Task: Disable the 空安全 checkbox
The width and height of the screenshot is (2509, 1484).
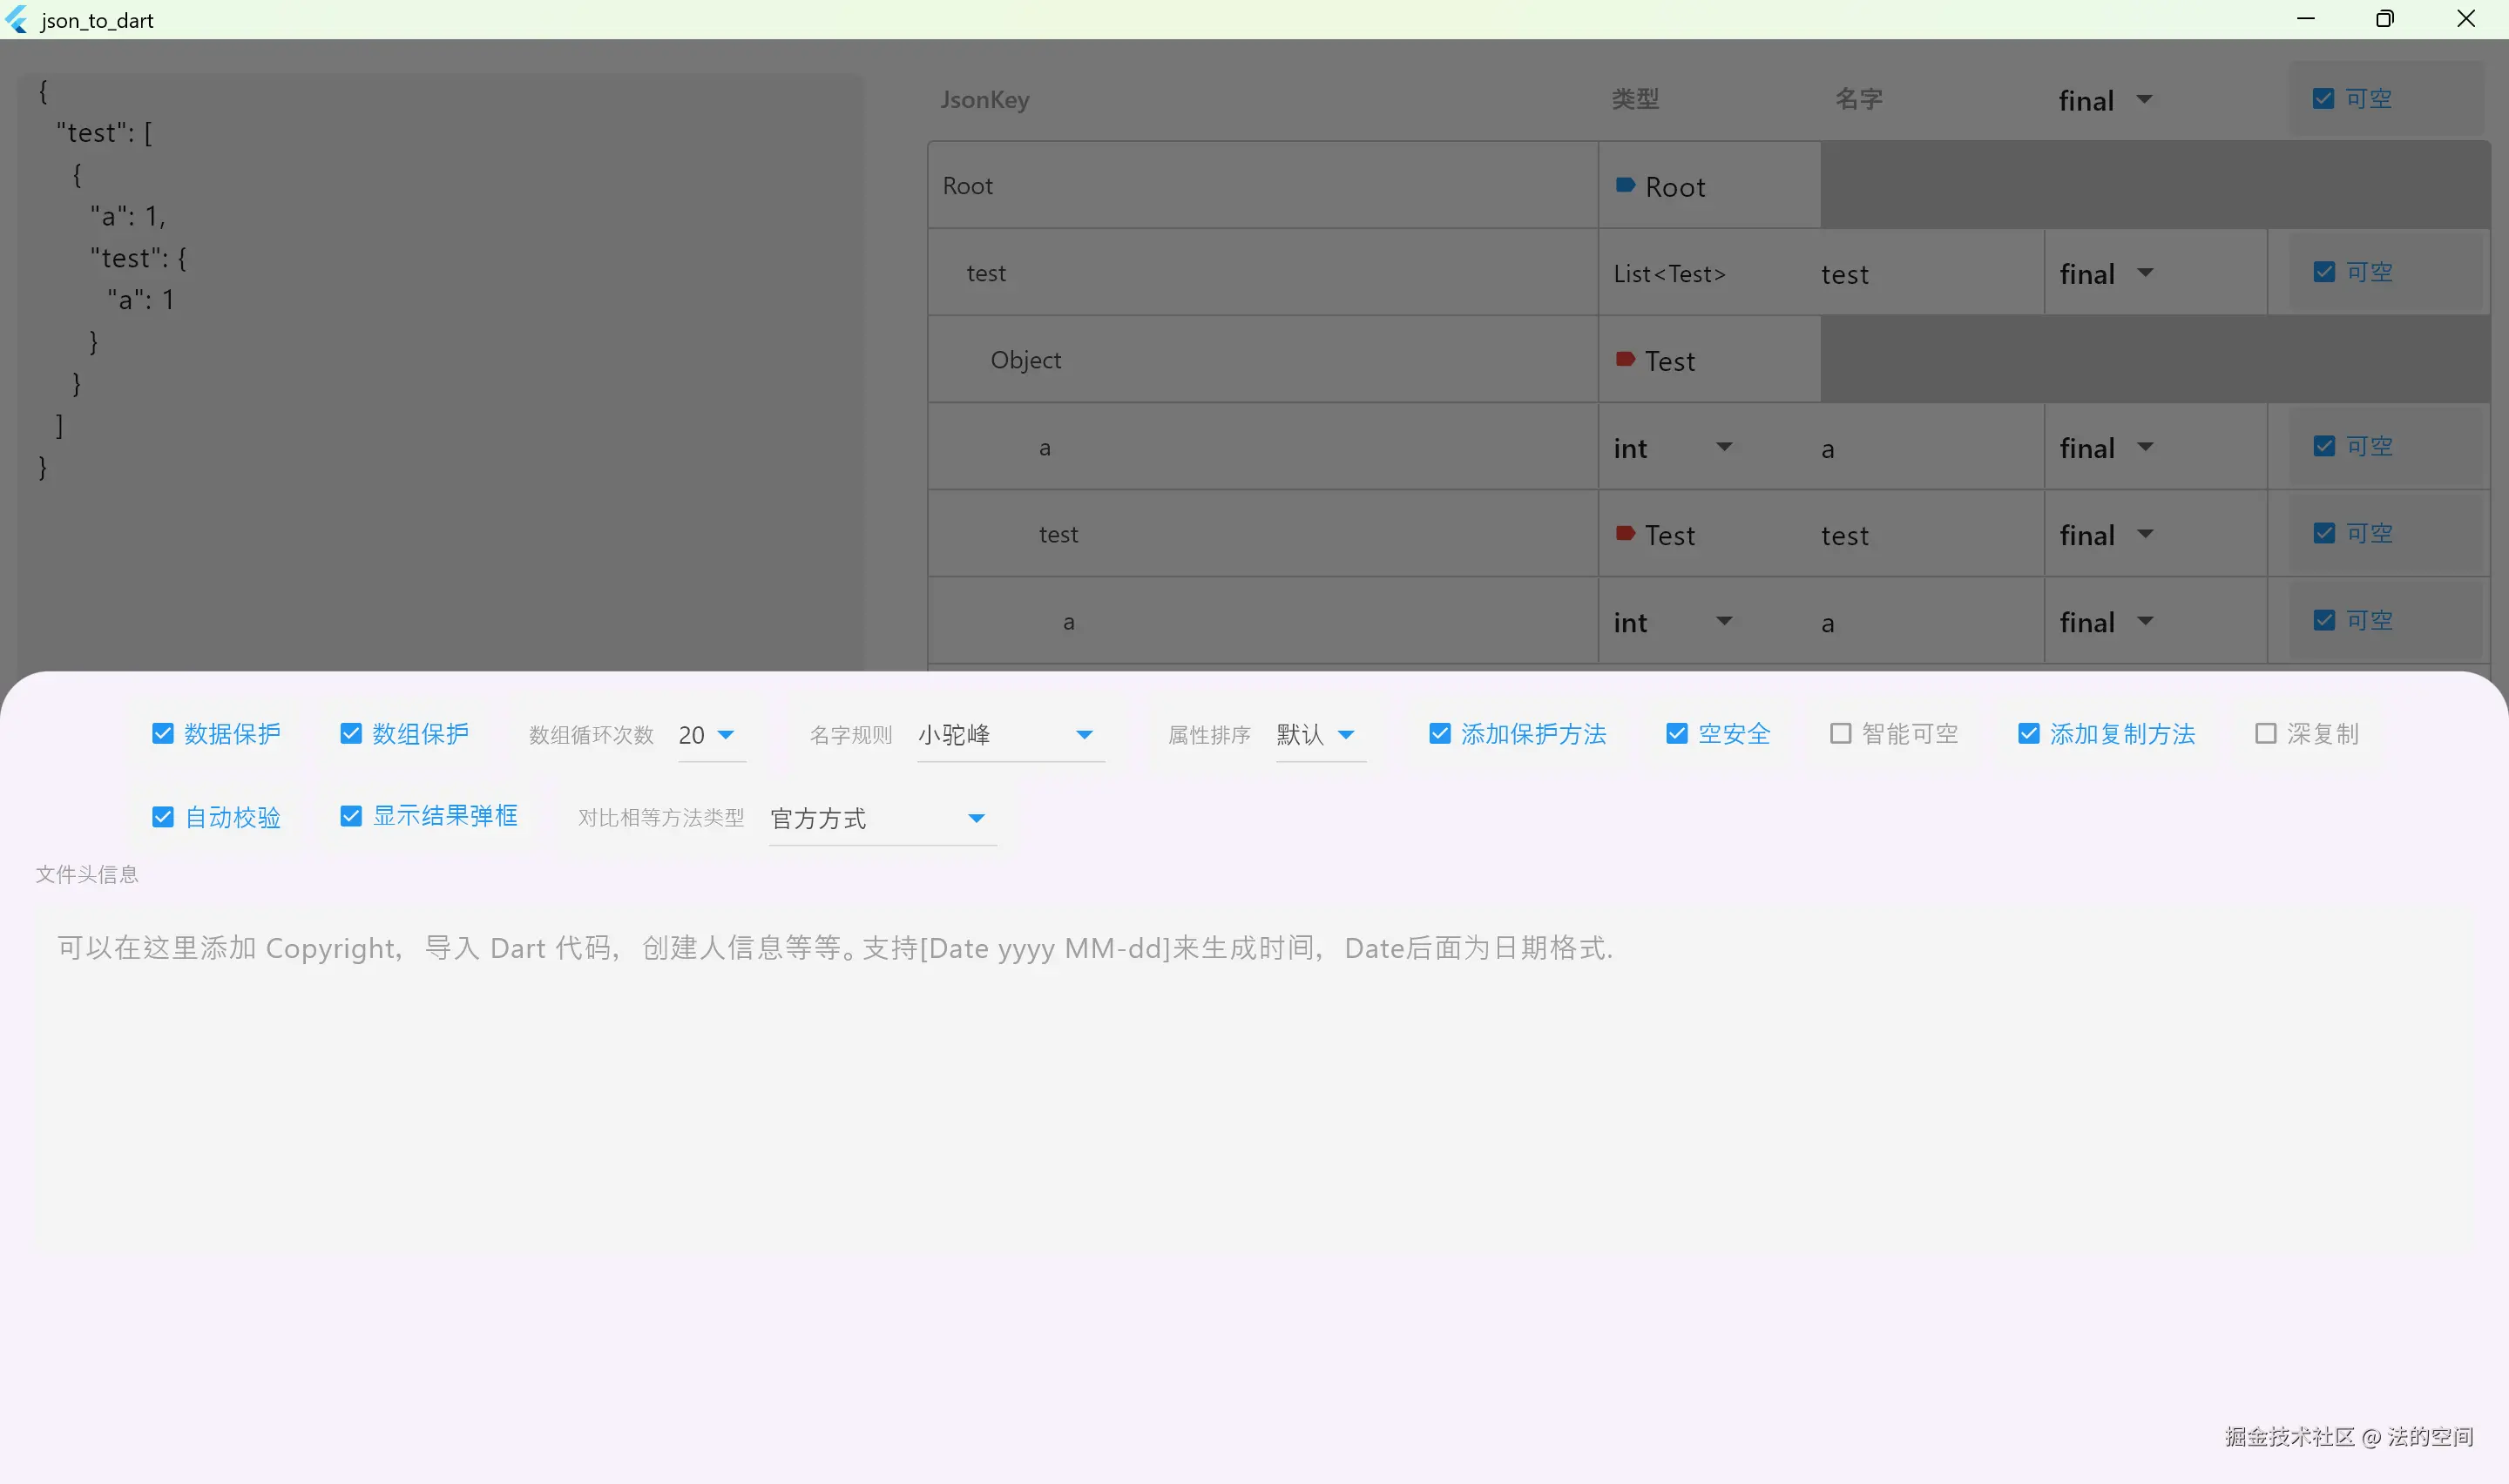Action: click(x=1676, y=733)
